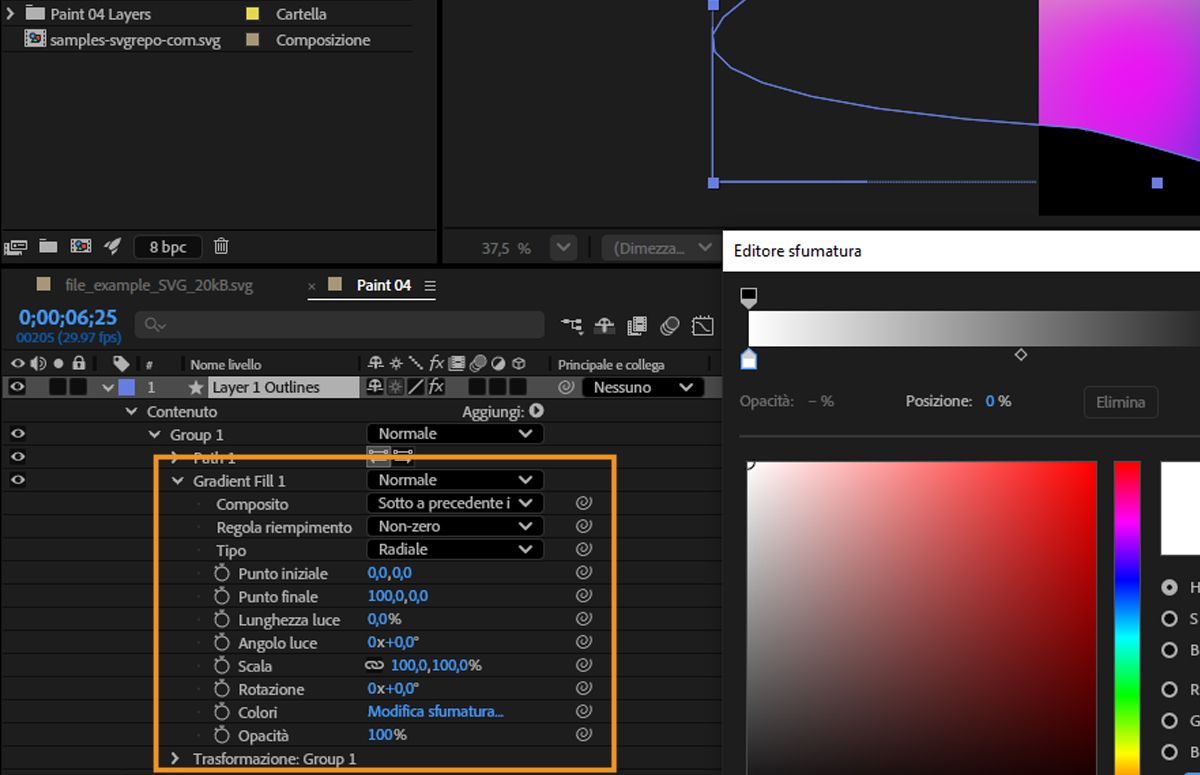The image size is (1200, 775).
Task: Select the white color stop below gradient
Action: pyautogui.click(x=749, y=358)
